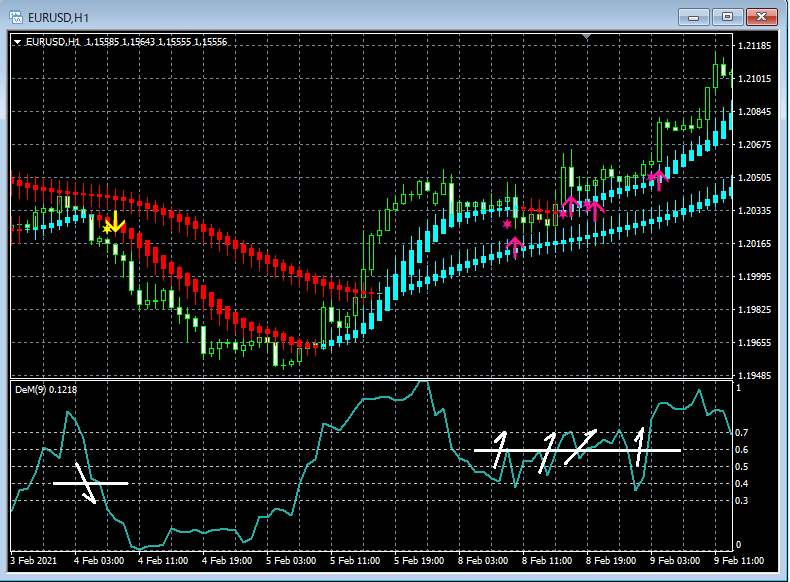
Task: Minimize the EURUSD,H1 chart window
Action: (x=694, y=17)
